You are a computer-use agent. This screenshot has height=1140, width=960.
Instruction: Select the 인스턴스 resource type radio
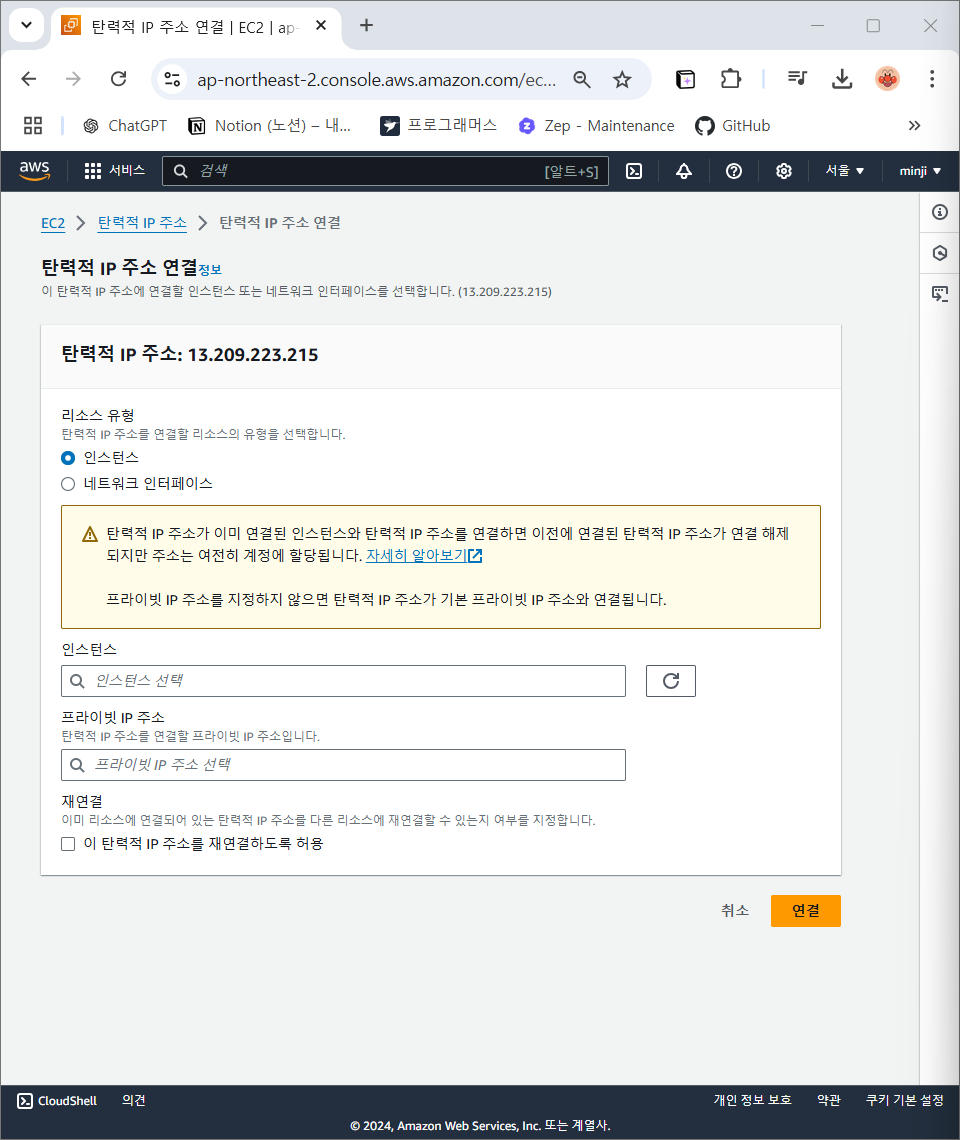[x=68, y=458]
